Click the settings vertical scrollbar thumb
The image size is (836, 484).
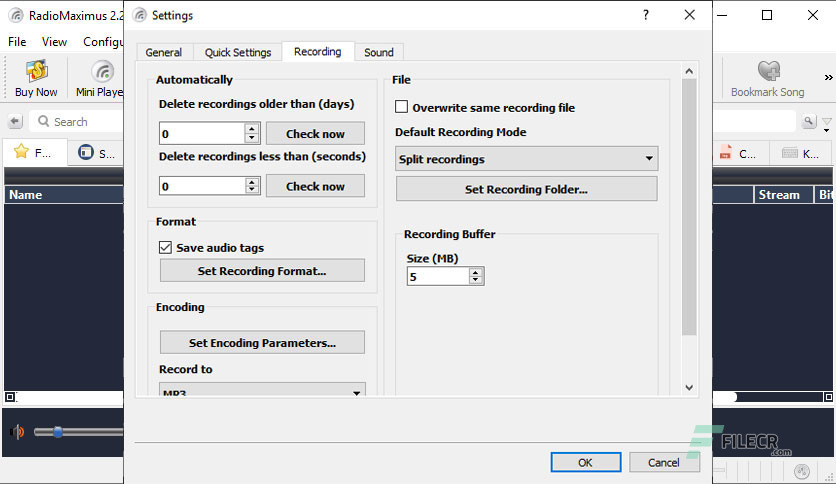689,207
